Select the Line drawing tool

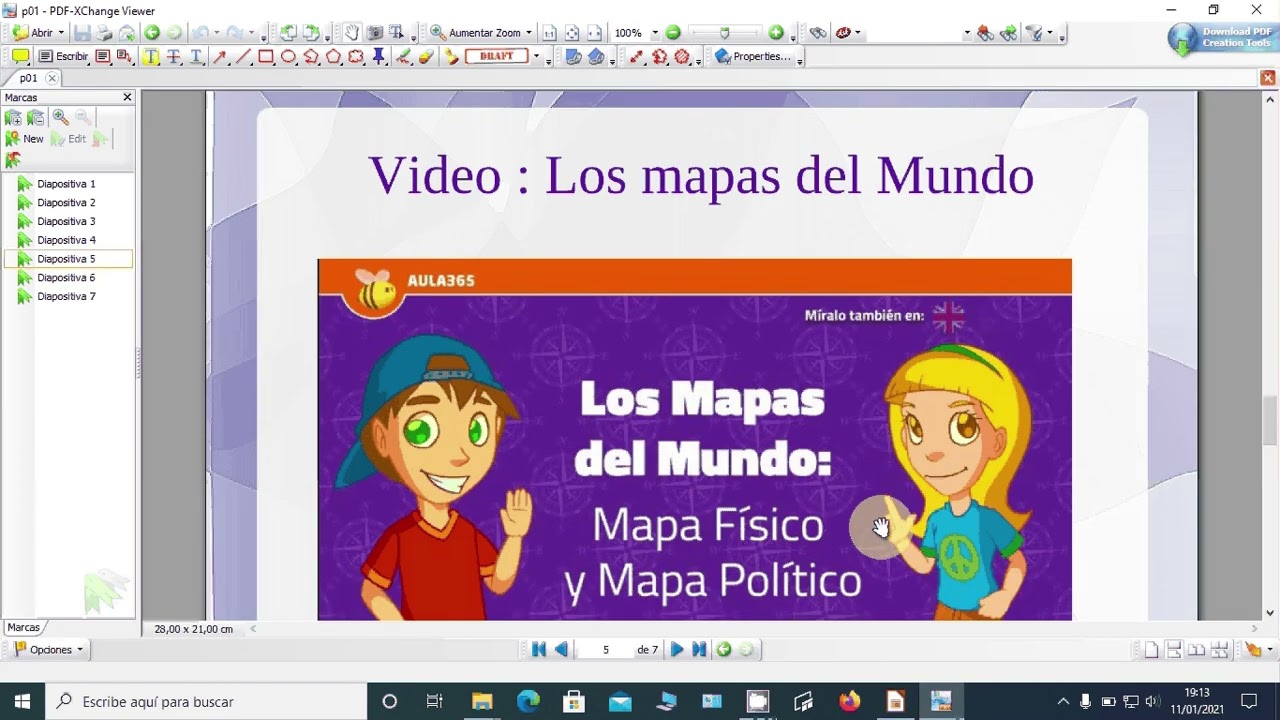point(242,57)
